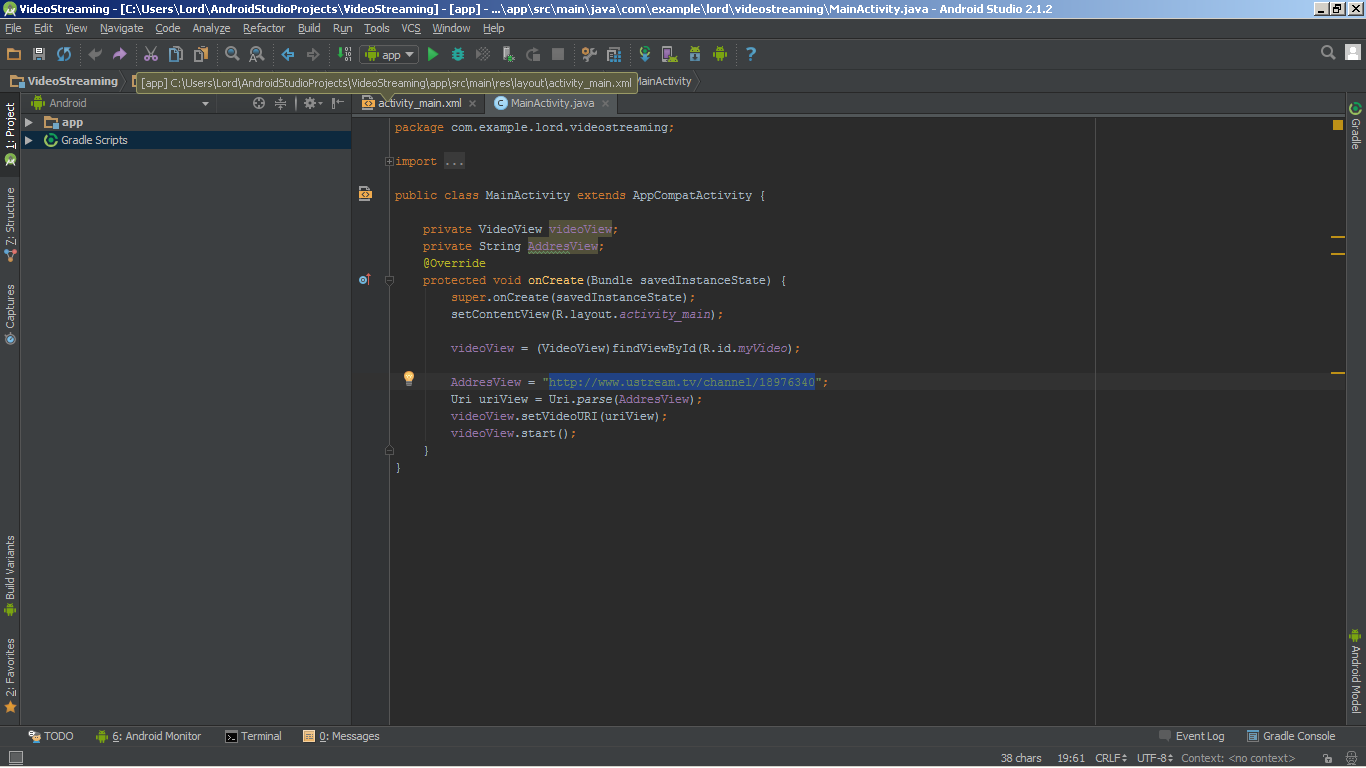Close the activity_main.xml tab

click(473, 103)
